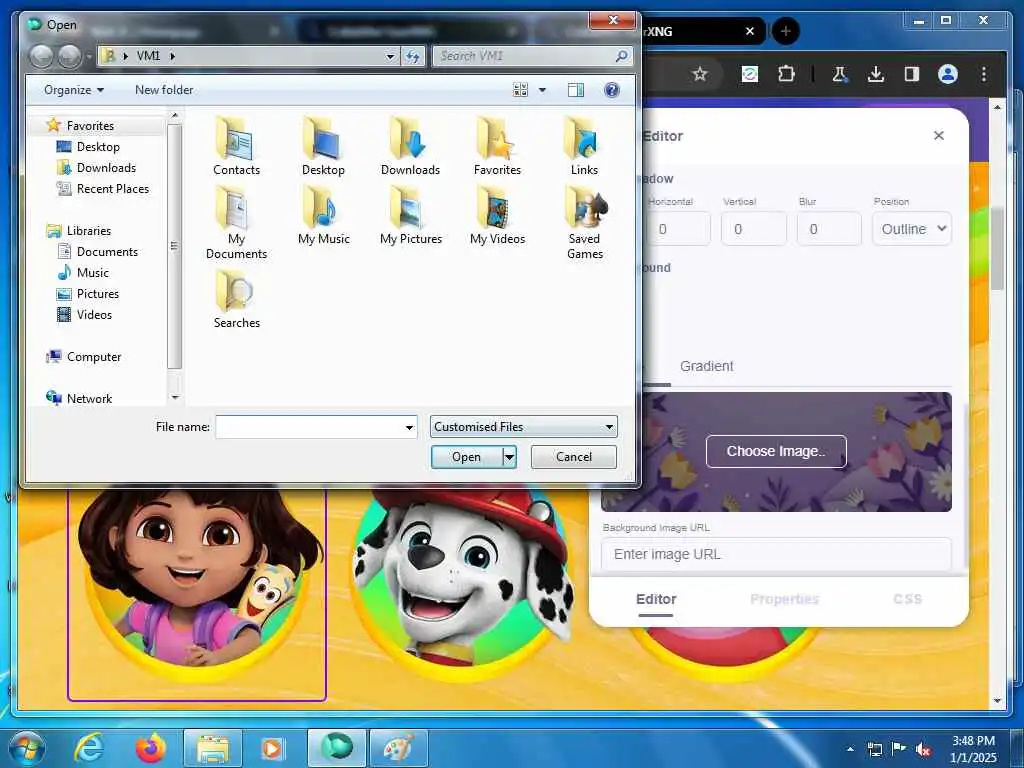The image size is (1024, 768).
Task: Toggle the preview pane icon
Action: tap(575, 89)
